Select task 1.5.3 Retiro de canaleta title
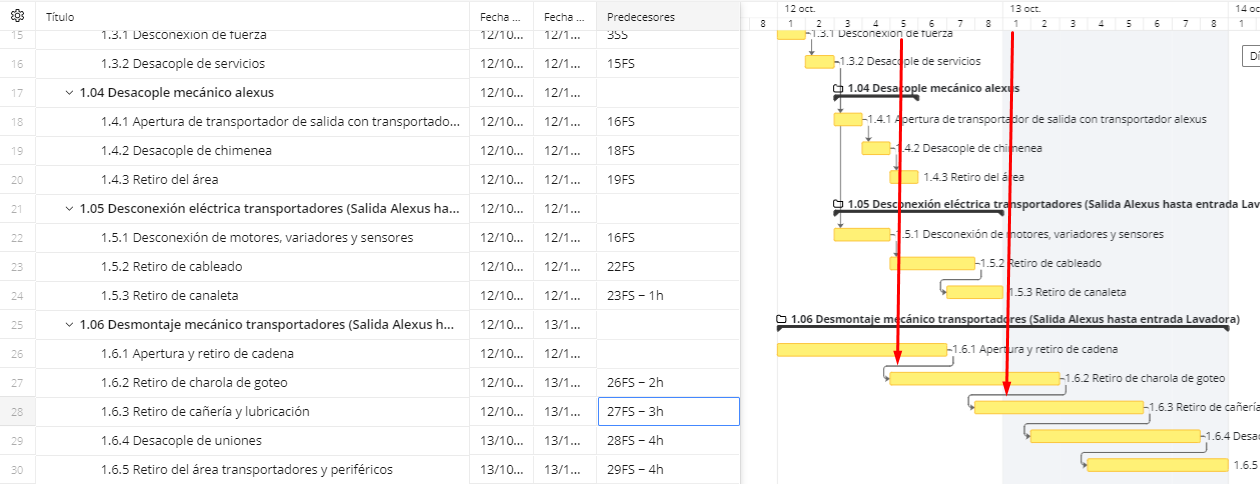Viewport: 1260px width, 484px height. pos(169,296)
